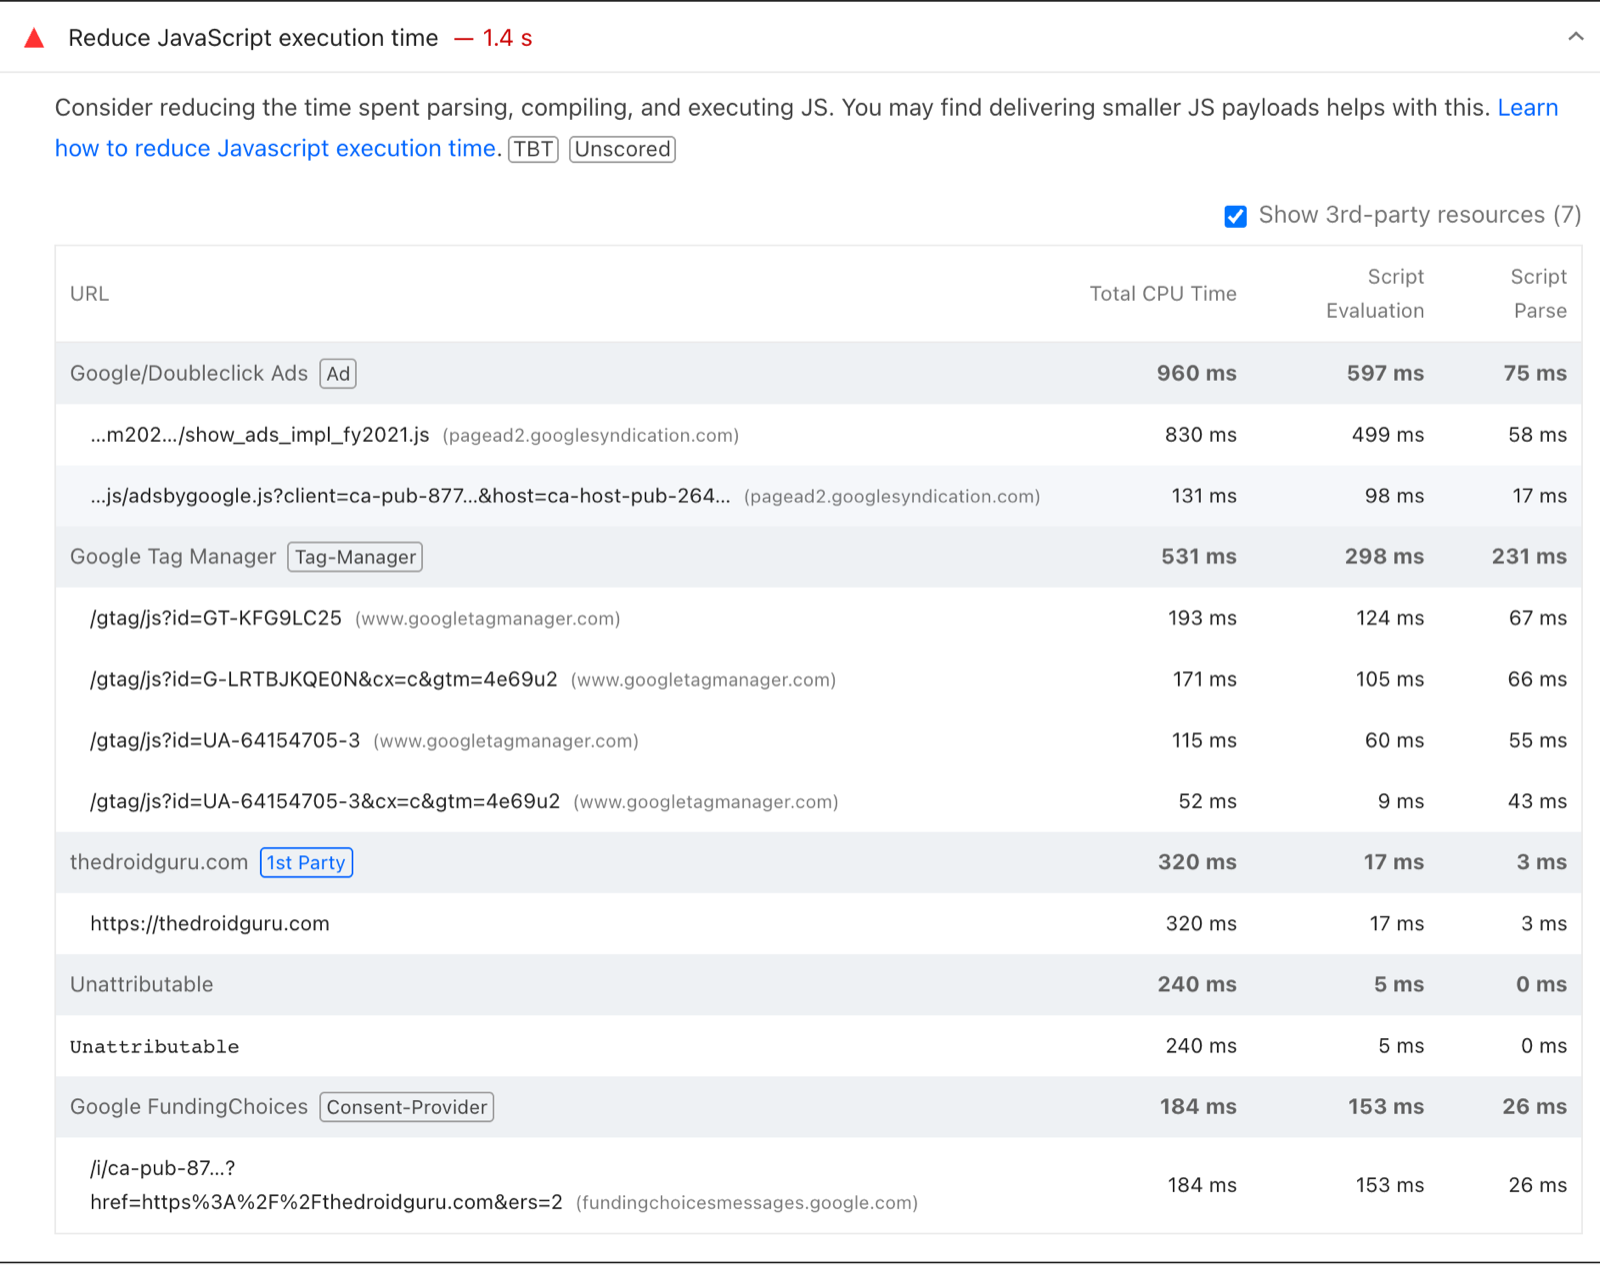Viewport: 1600px width, 1265px height.
Task: Select the Google FundingChoices group row
Action: (818, 1107)
